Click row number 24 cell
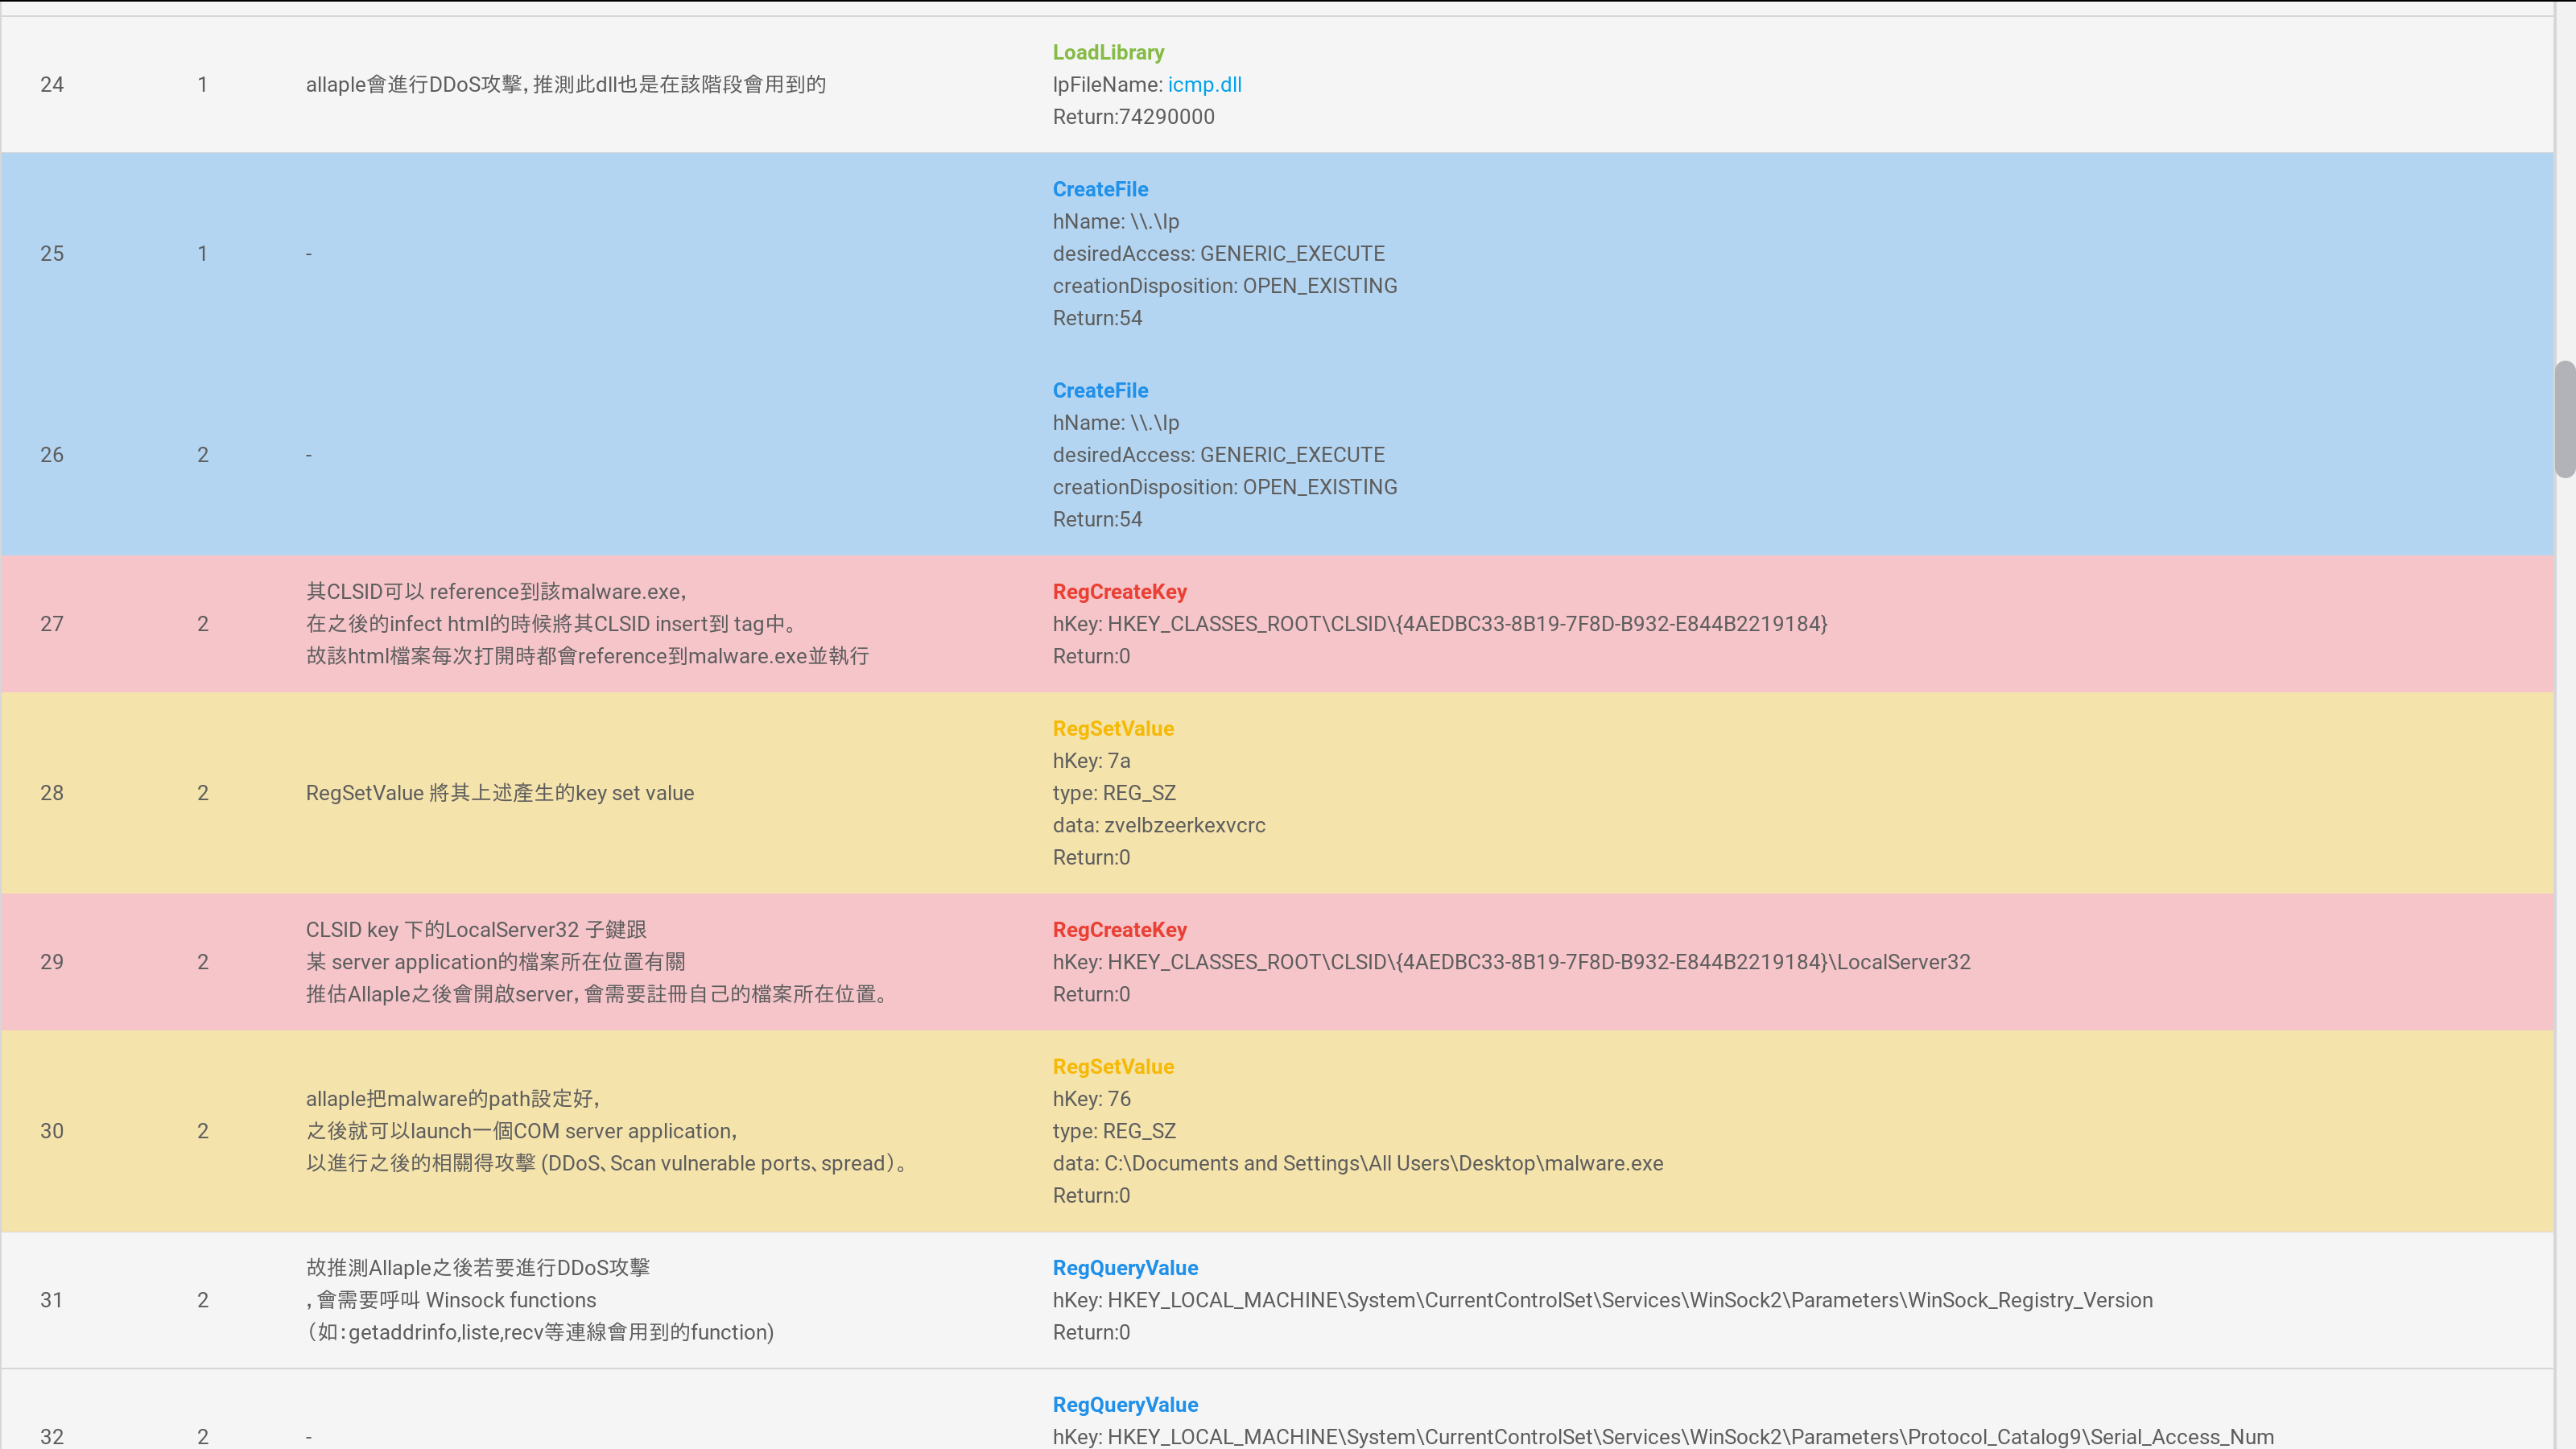The image size is (2576, 1449). tap(52, 85)
